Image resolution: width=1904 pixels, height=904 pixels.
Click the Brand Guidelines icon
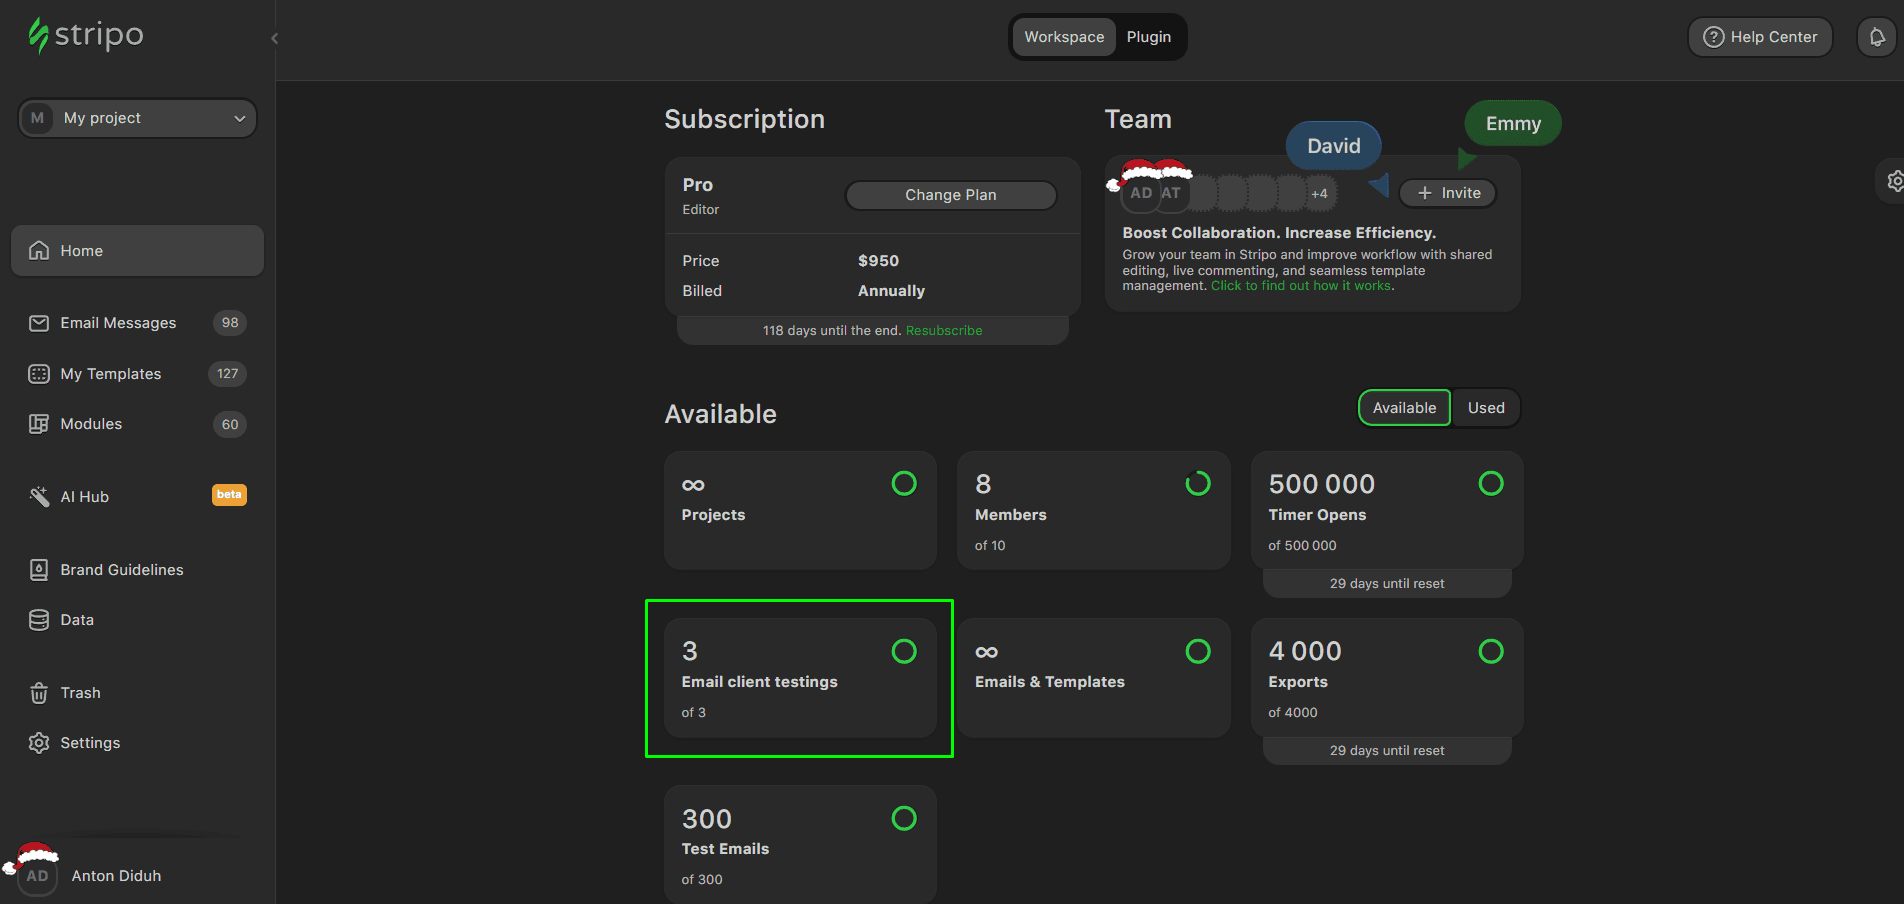39,570
